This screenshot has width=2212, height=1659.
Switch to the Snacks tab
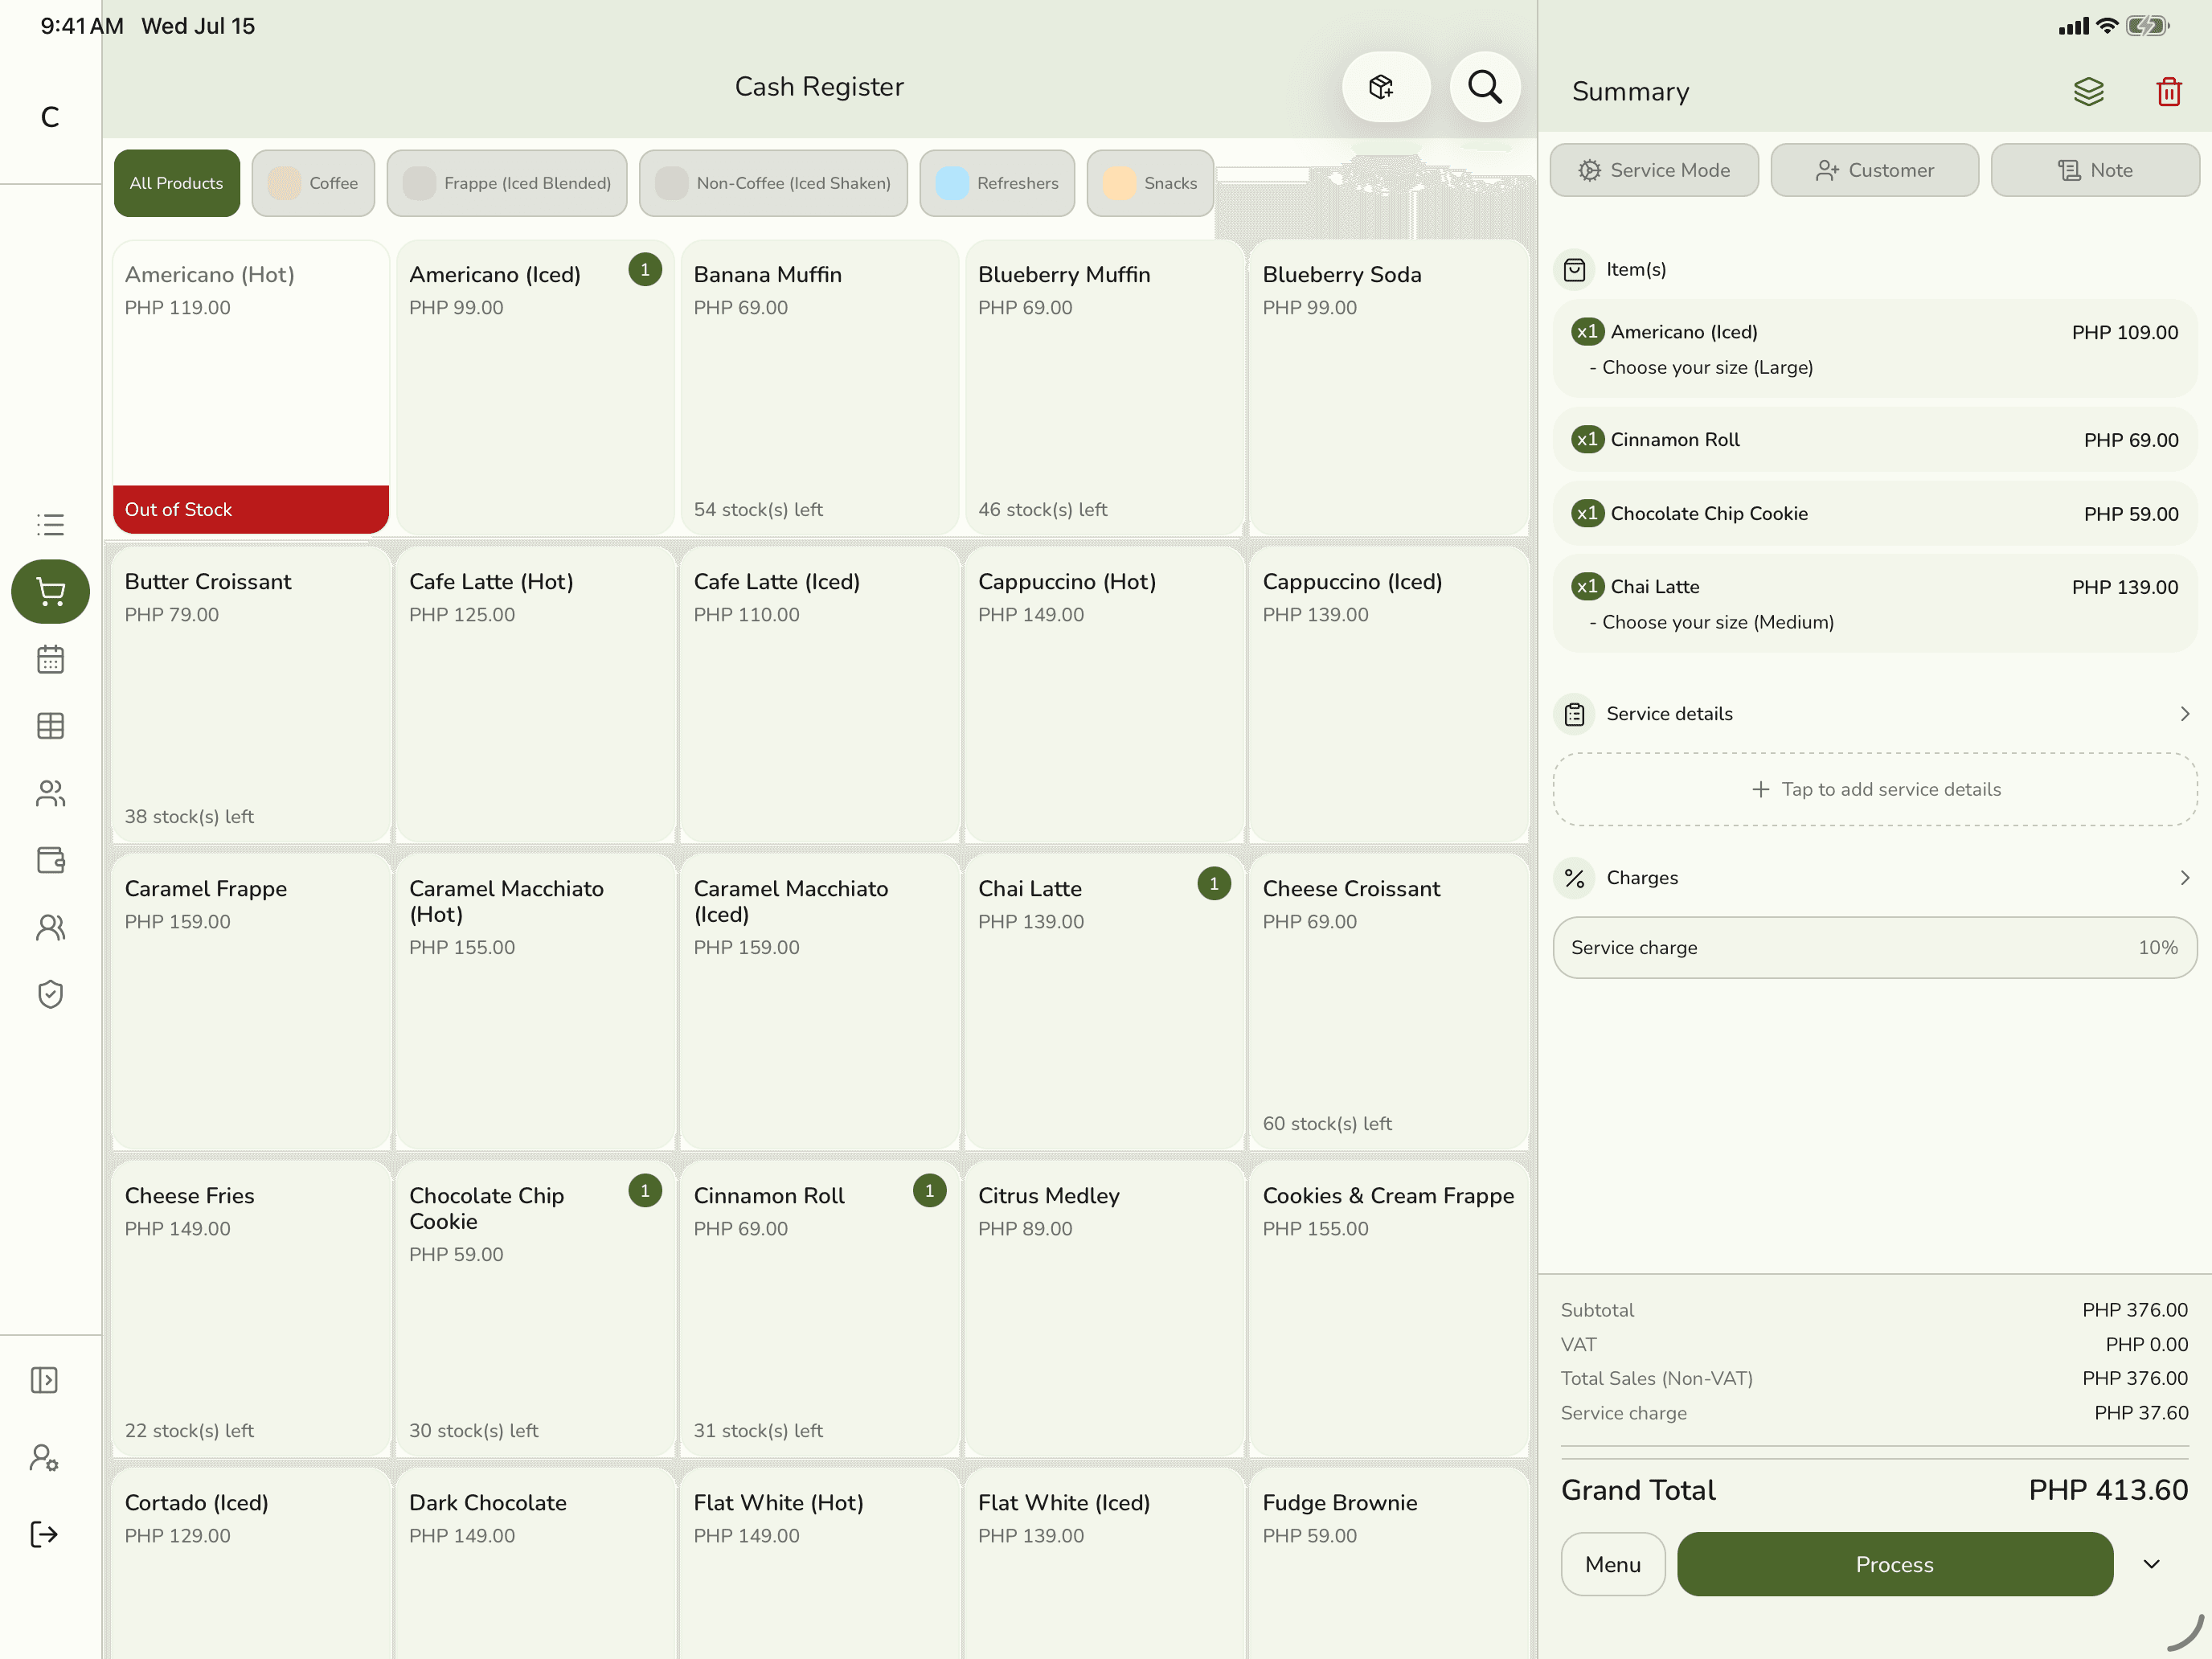[x=1150, y=183]
